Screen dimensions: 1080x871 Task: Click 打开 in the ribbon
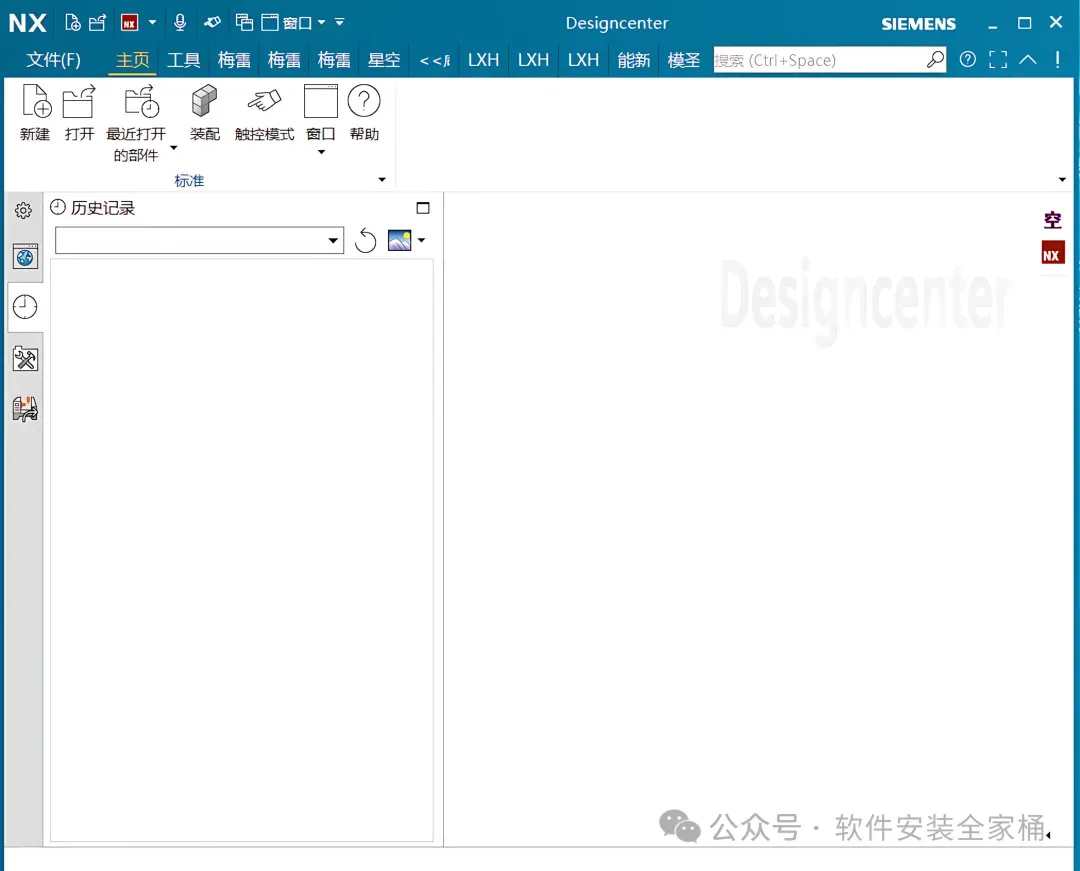coord(79,113)
